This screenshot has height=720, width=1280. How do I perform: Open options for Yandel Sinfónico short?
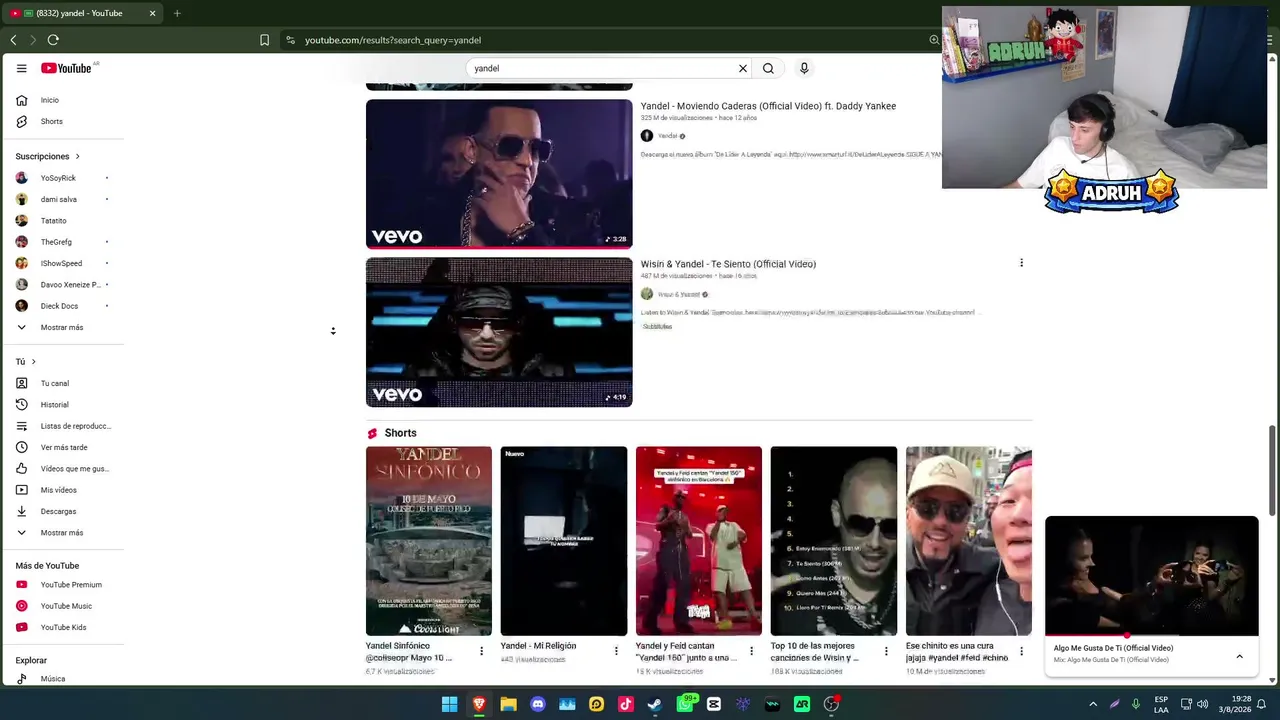click(x=481, y=651)
